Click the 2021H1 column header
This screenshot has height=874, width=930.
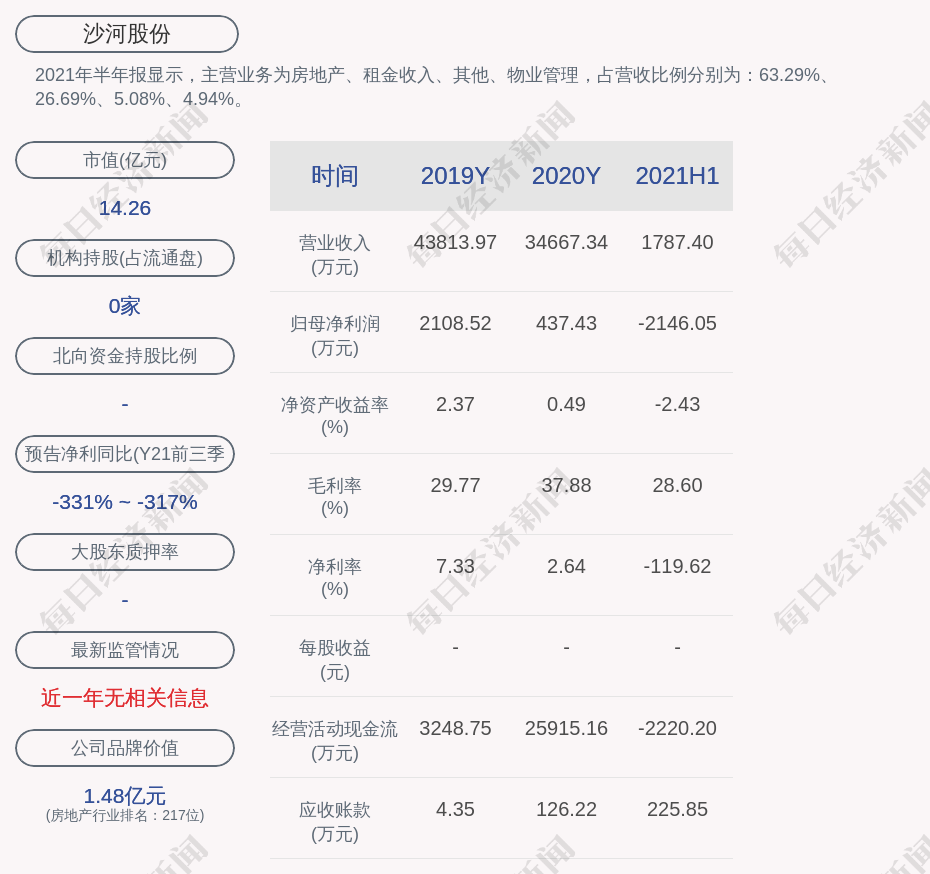(677, 176)
